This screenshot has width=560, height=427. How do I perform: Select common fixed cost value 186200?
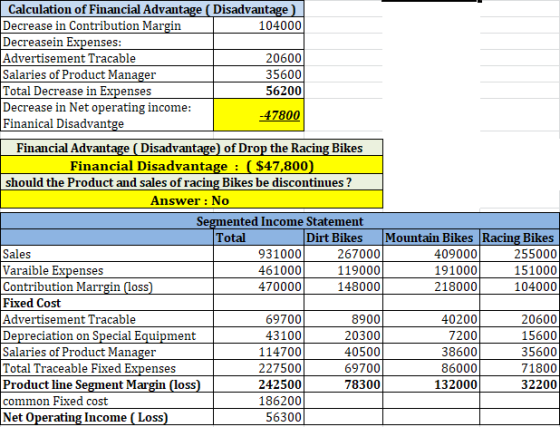point(259,401)
